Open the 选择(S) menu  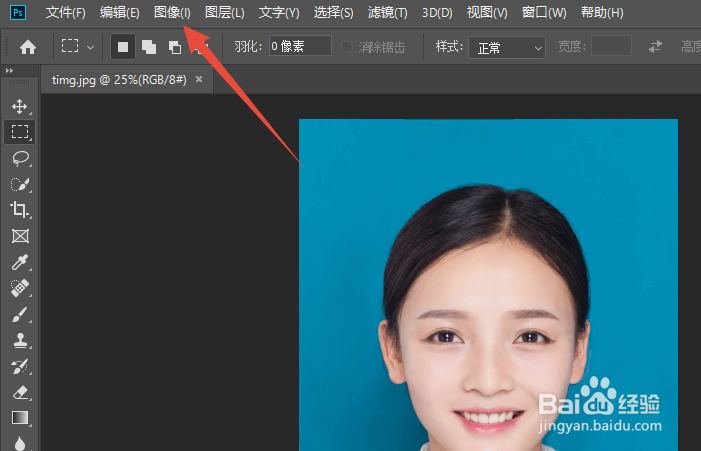334,13
